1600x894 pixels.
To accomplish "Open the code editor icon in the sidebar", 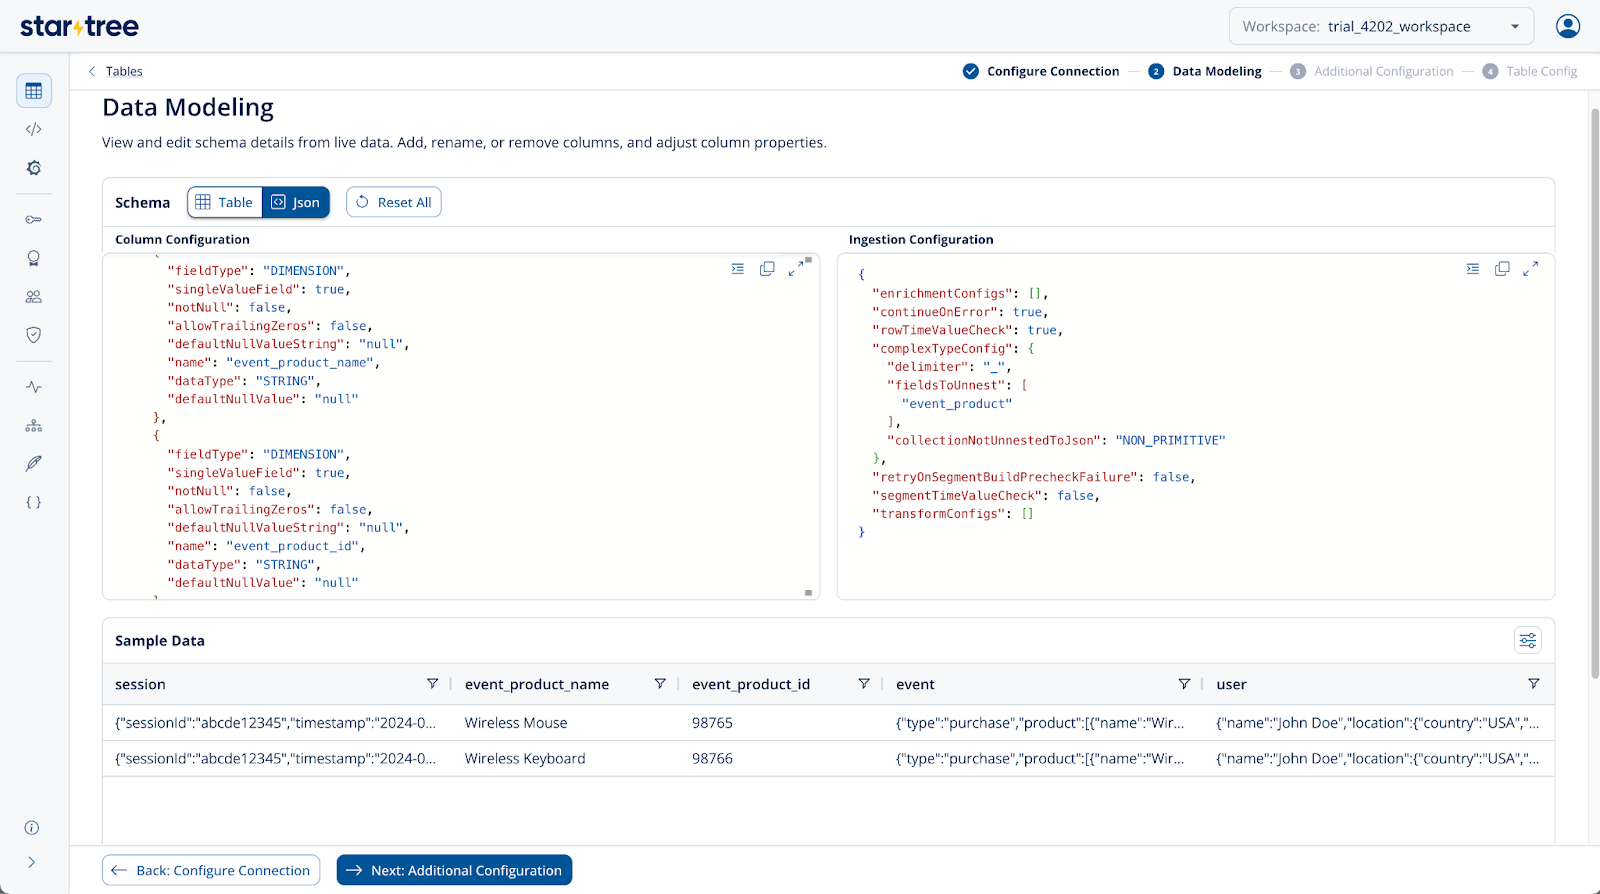I will (x=34, y=129).
